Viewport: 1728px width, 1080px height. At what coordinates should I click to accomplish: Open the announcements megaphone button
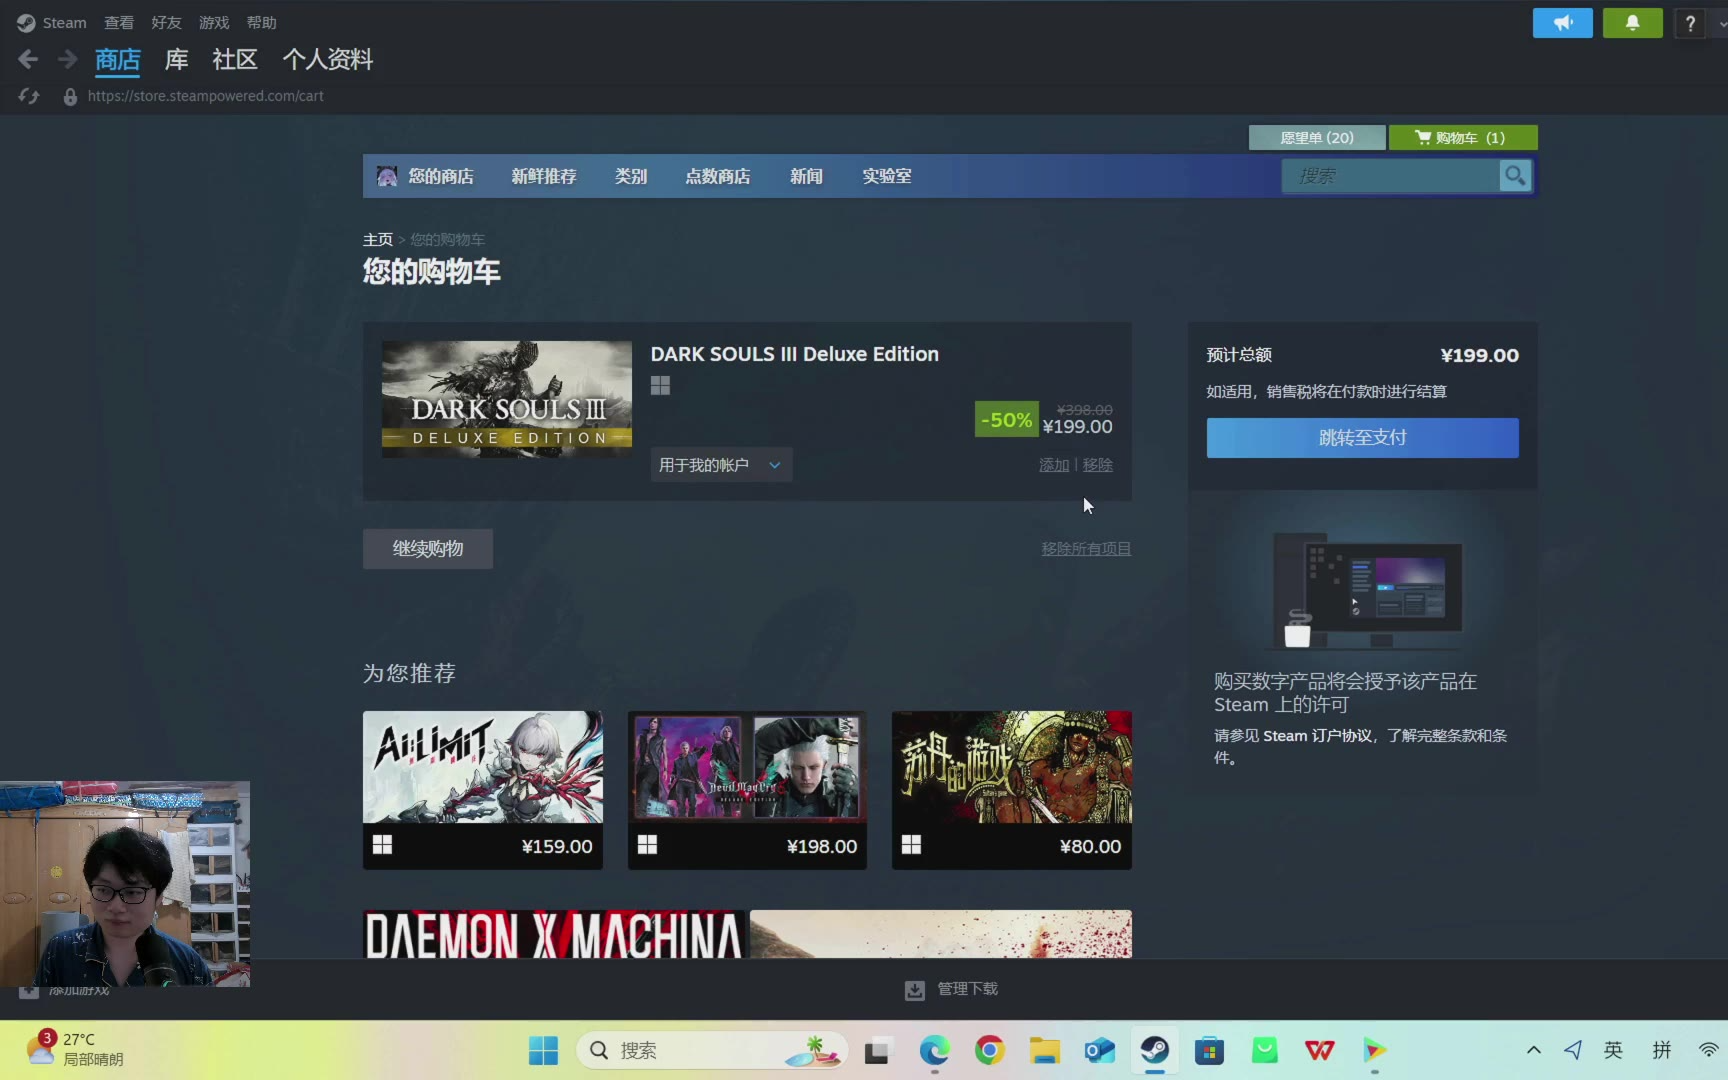(x=1562, y=23)
